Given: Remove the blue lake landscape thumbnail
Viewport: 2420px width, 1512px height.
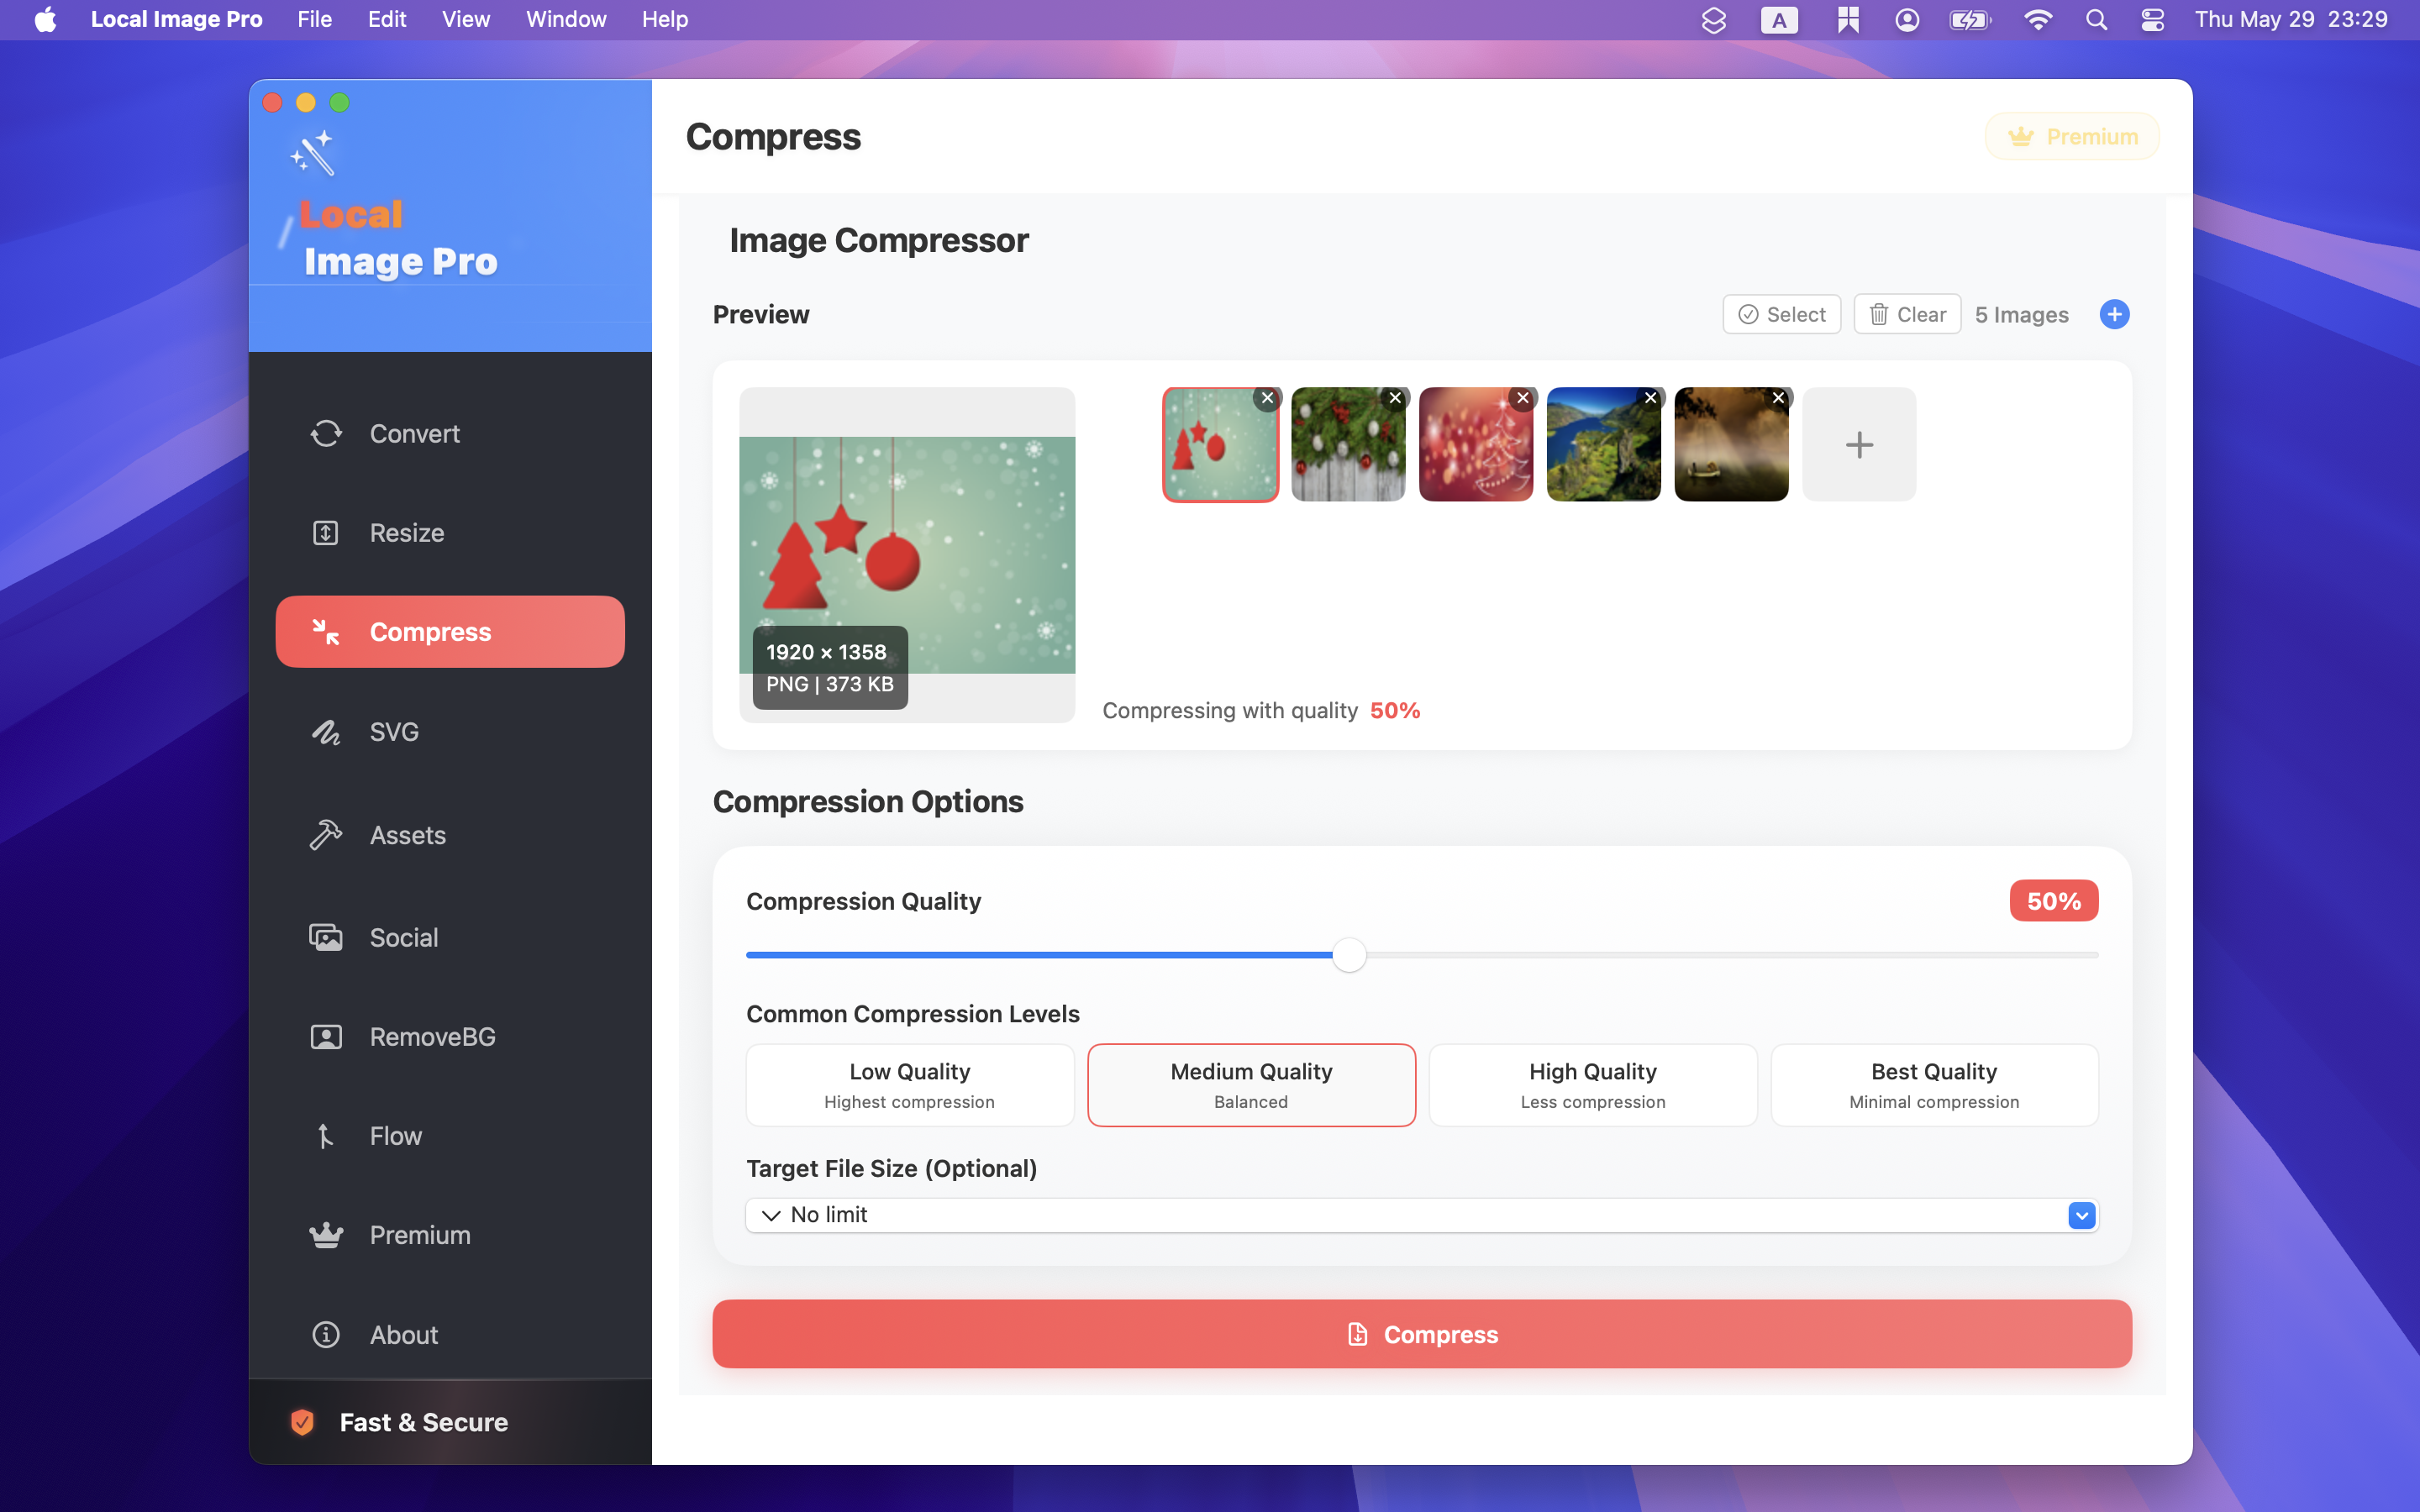Looking at the screenshot, I should click(1651, 398).
